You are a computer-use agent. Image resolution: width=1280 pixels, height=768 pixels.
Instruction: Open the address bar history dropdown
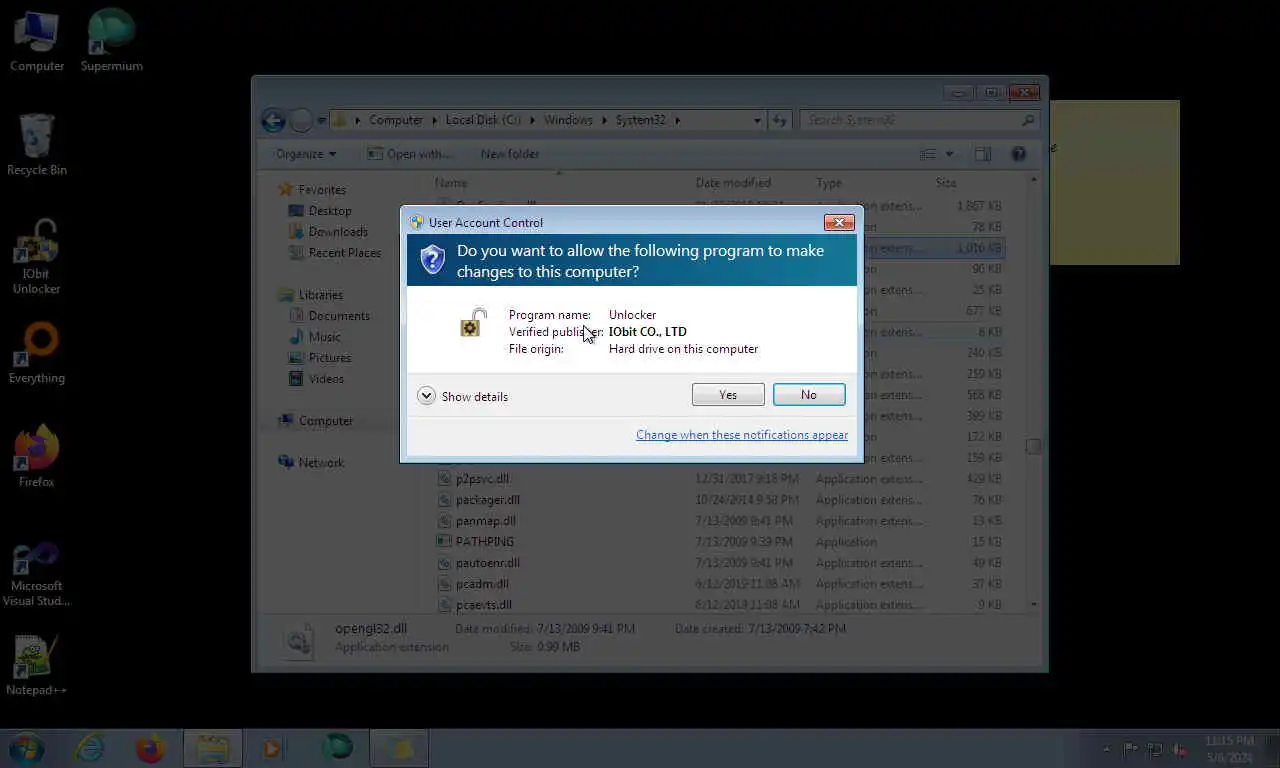(757, 120)
